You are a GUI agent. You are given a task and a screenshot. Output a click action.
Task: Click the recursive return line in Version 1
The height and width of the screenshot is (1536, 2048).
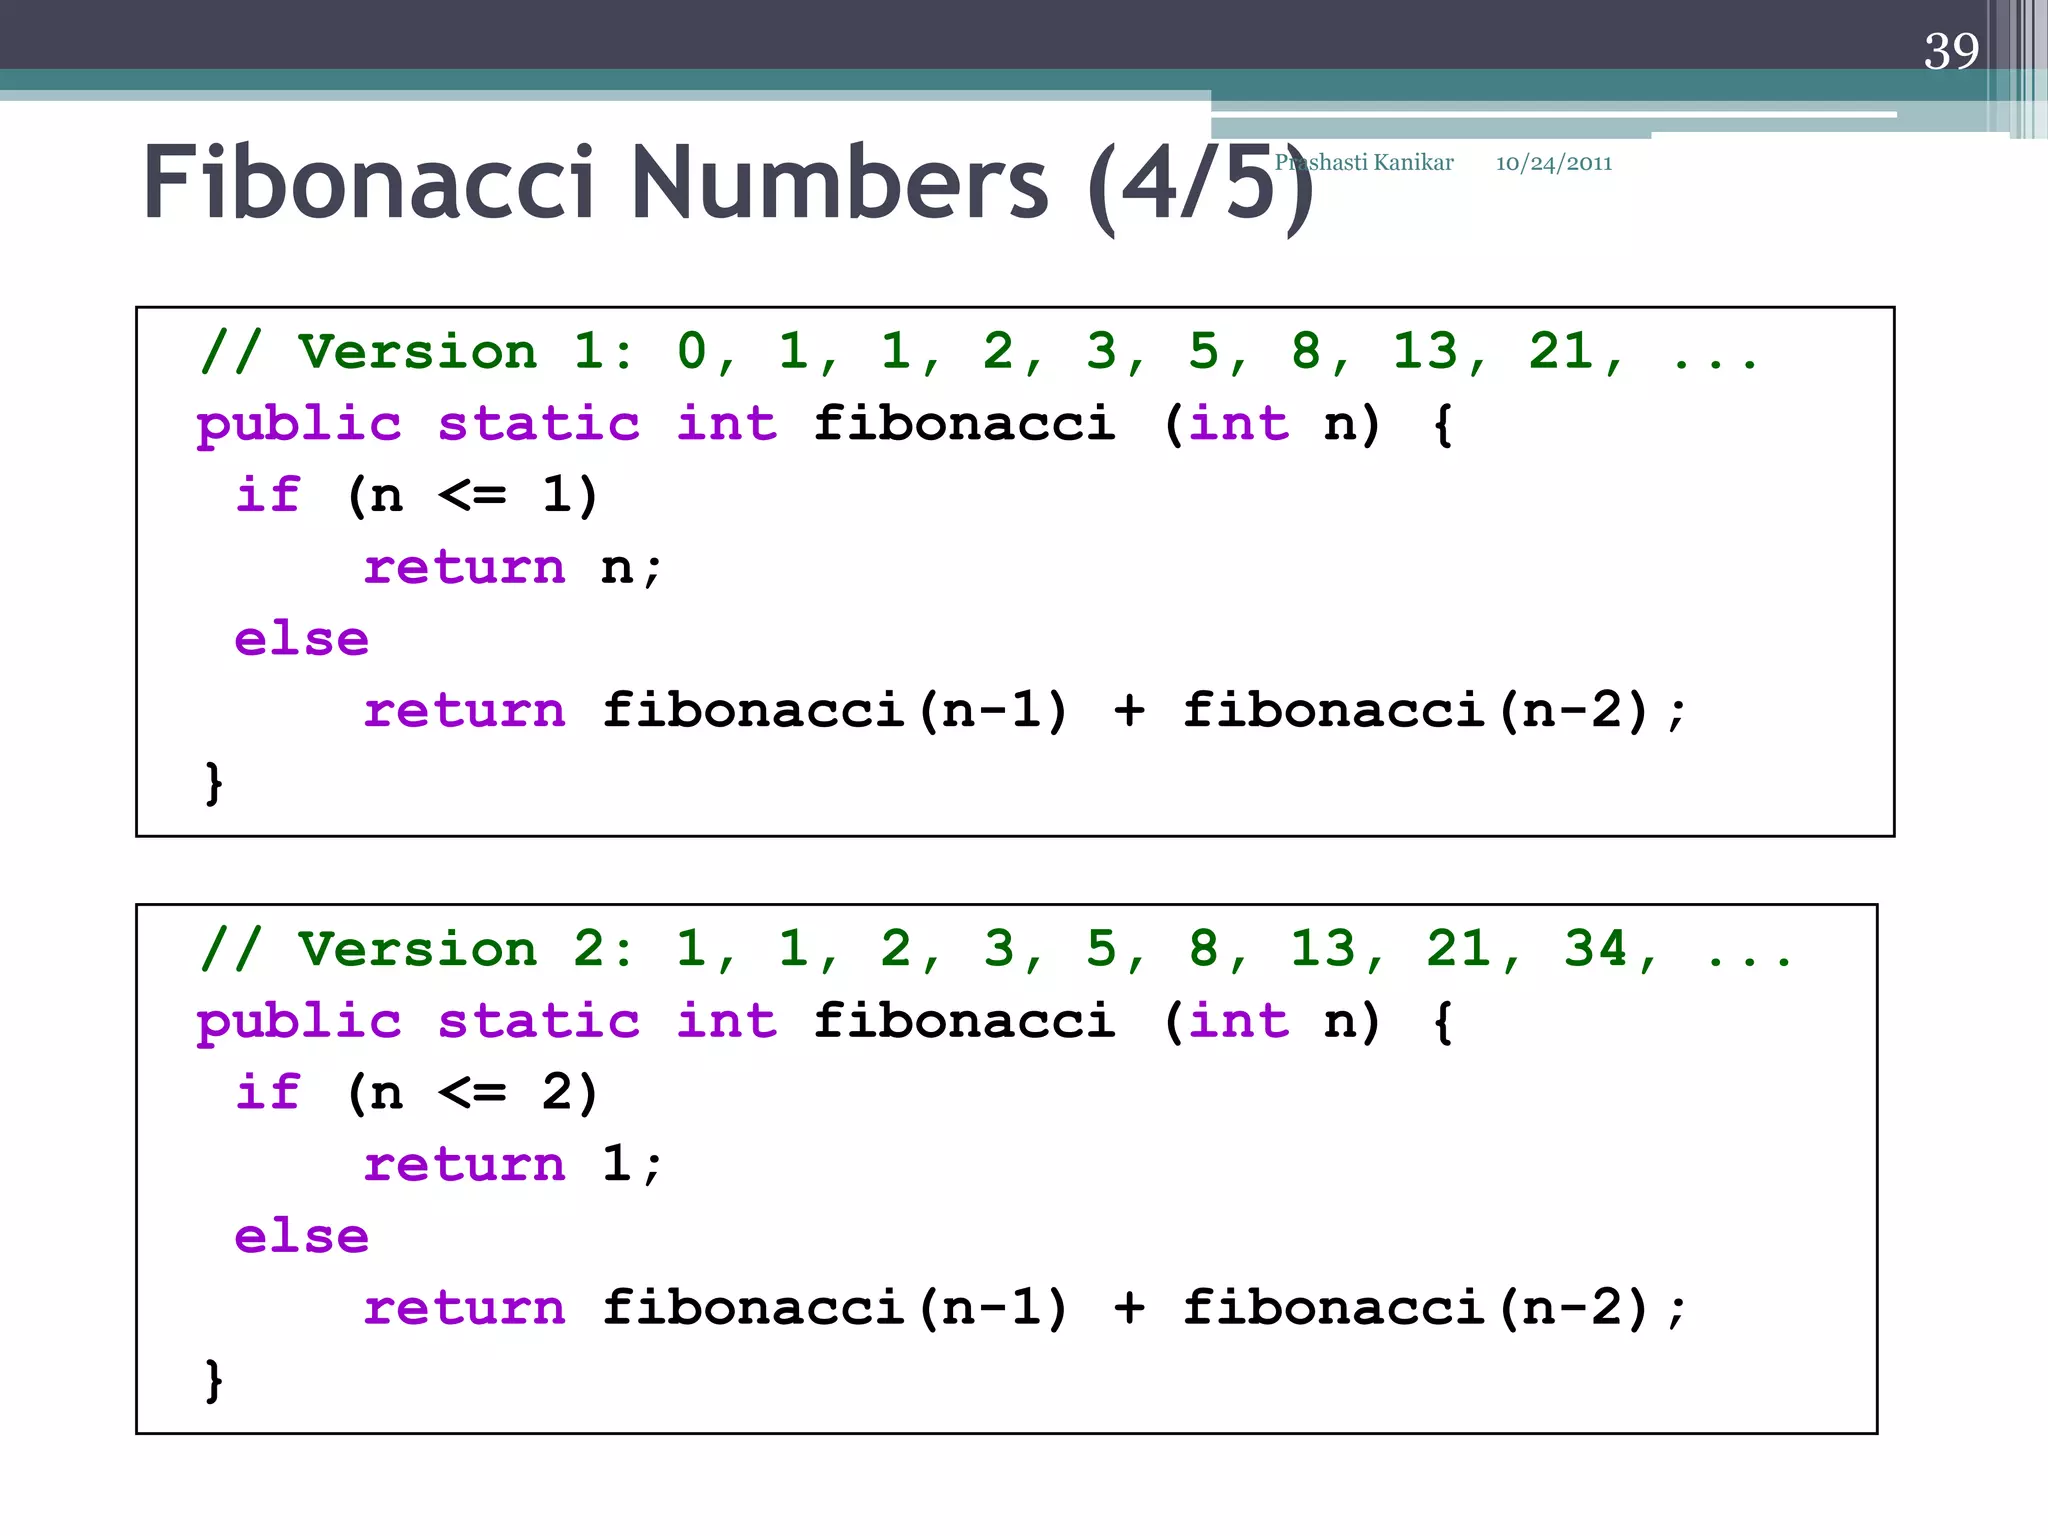coord(1025,711)
